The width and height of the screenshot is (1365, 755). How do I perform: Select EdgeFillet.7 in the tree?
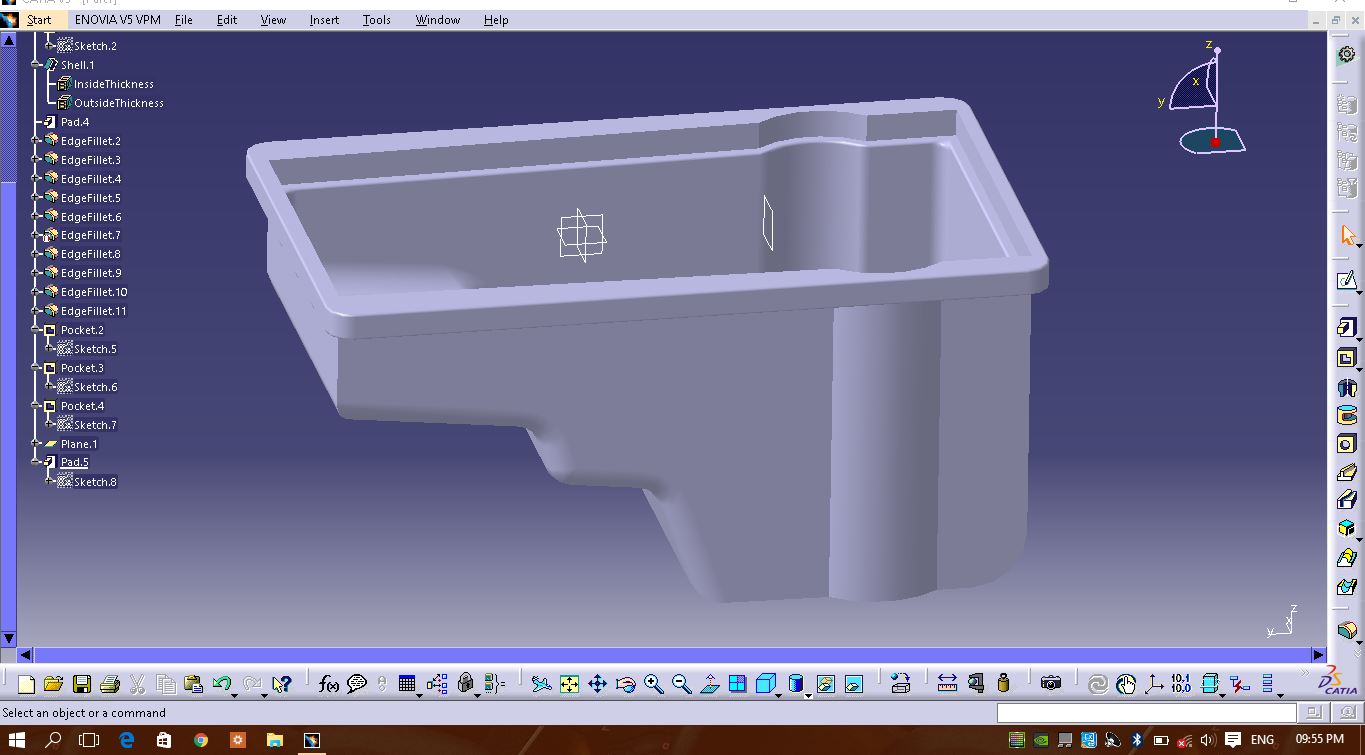coord(90,235)
